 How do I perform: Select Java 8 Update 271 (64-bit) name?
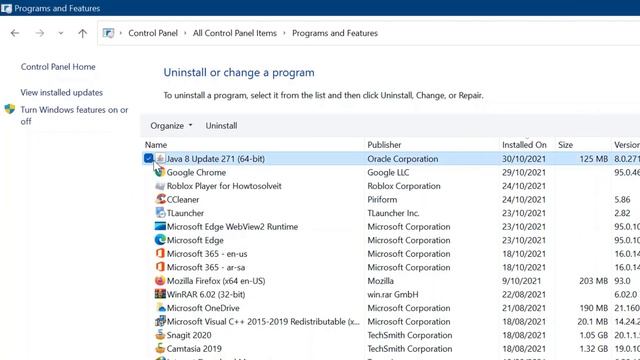coord(216,159)
